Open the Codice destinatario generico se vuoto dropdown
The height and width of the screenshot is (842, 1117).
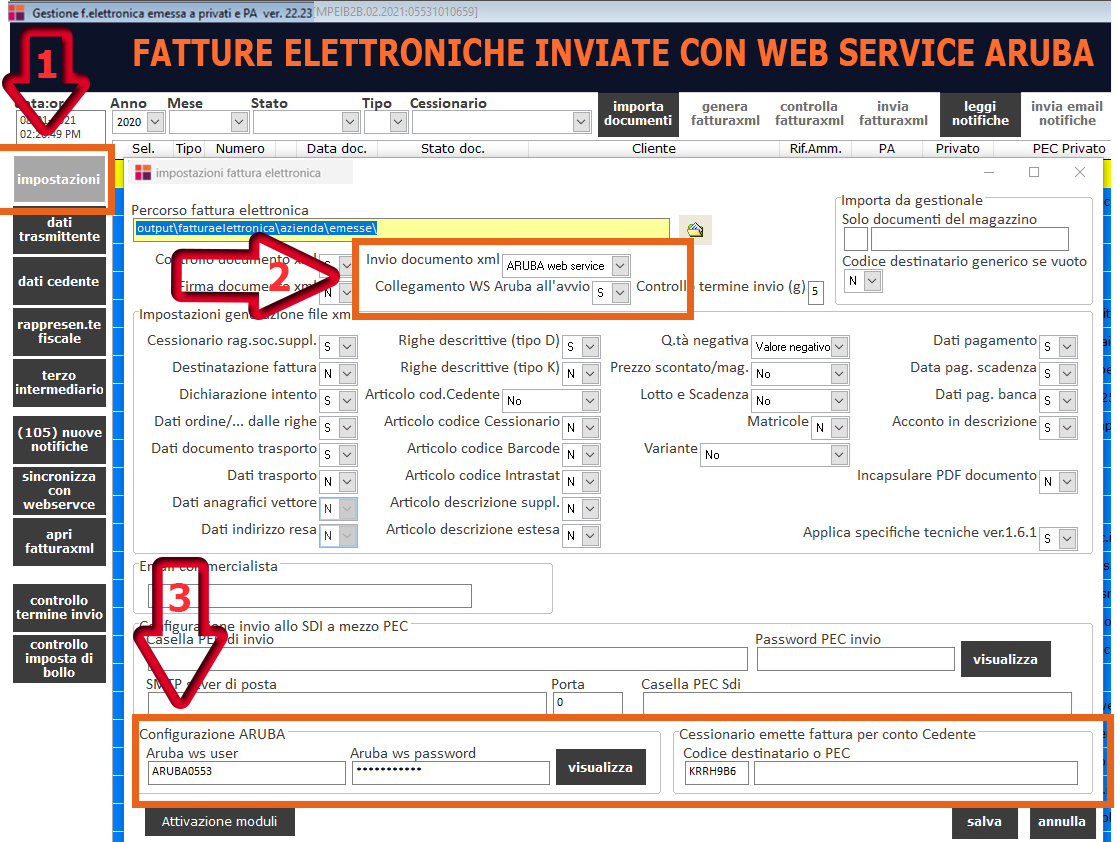tap(872, 281)
